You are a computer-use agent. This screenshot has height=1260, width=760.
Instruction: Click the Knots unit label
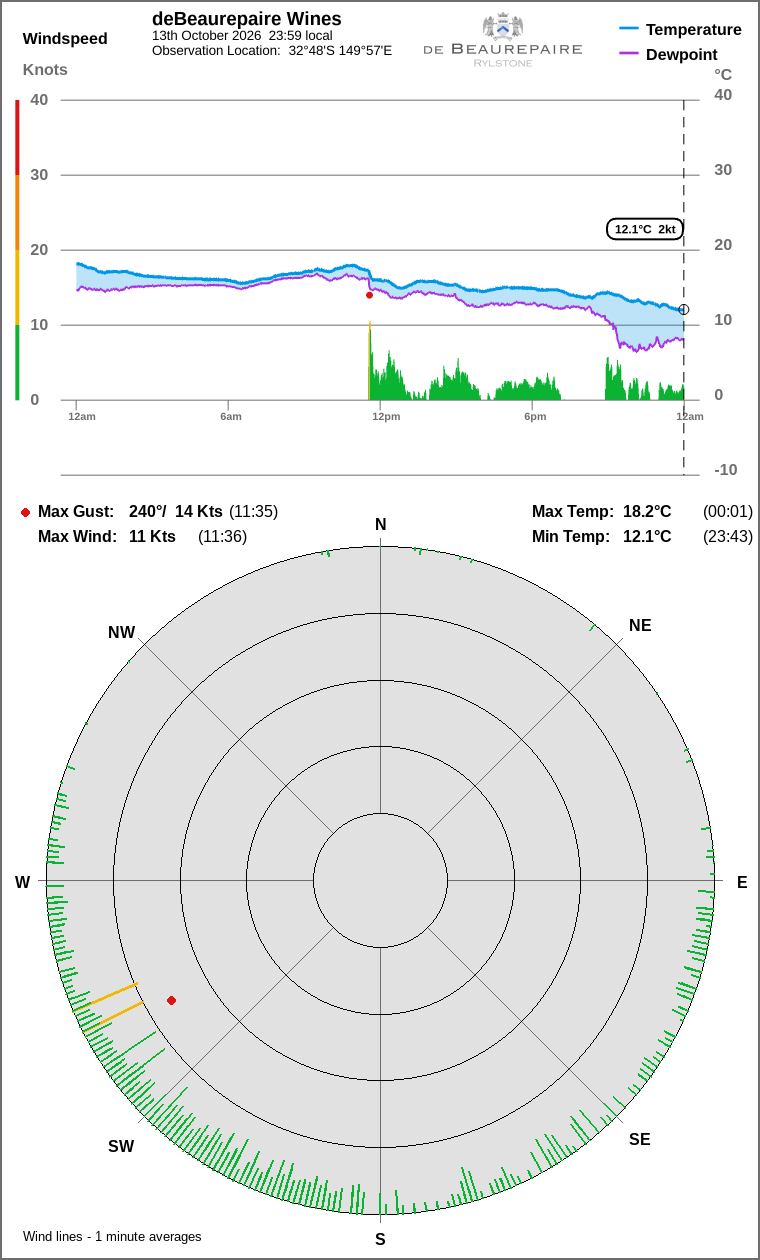point(45,69)
